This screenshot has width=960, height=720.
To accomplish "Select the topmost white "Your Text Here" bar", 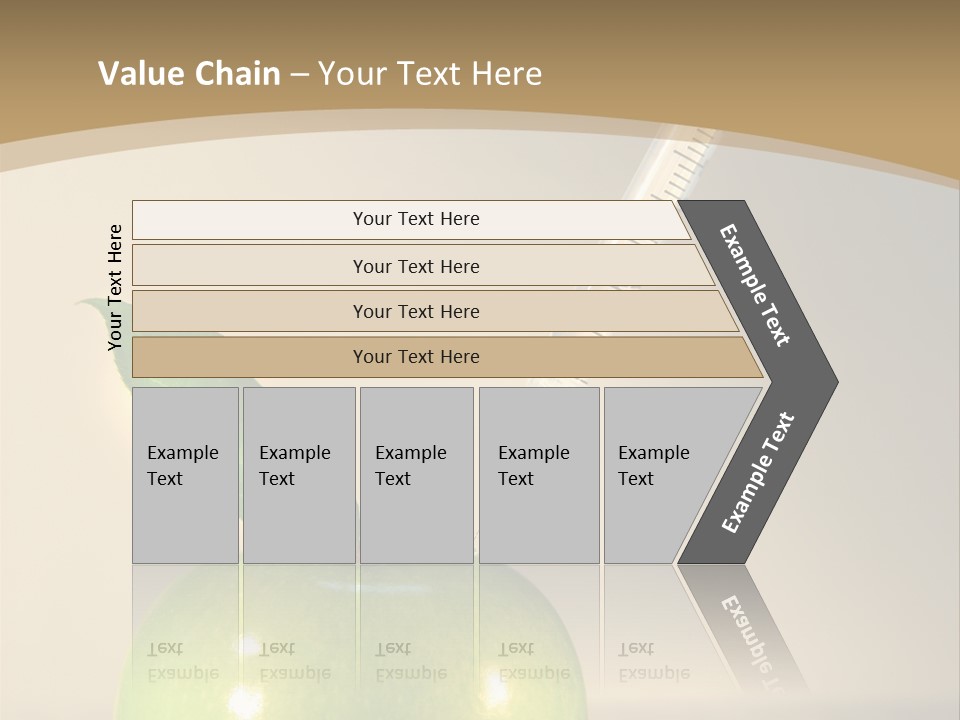I will (x=415, y=219).
